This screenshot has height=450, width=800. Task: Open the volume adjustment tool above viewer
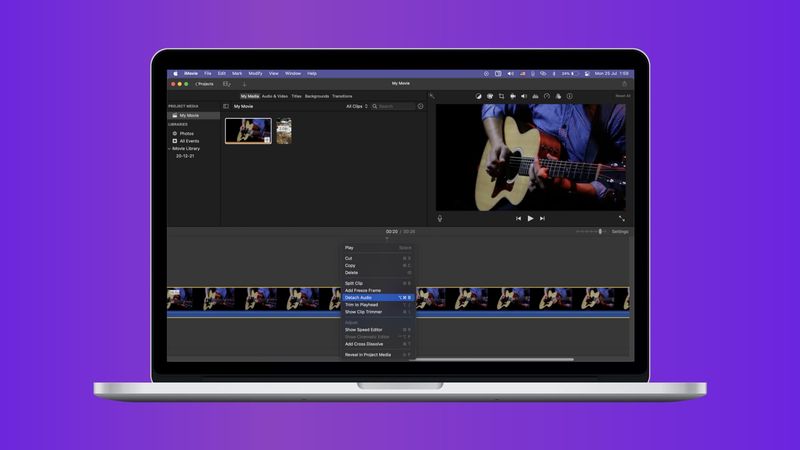coord(524,96)
